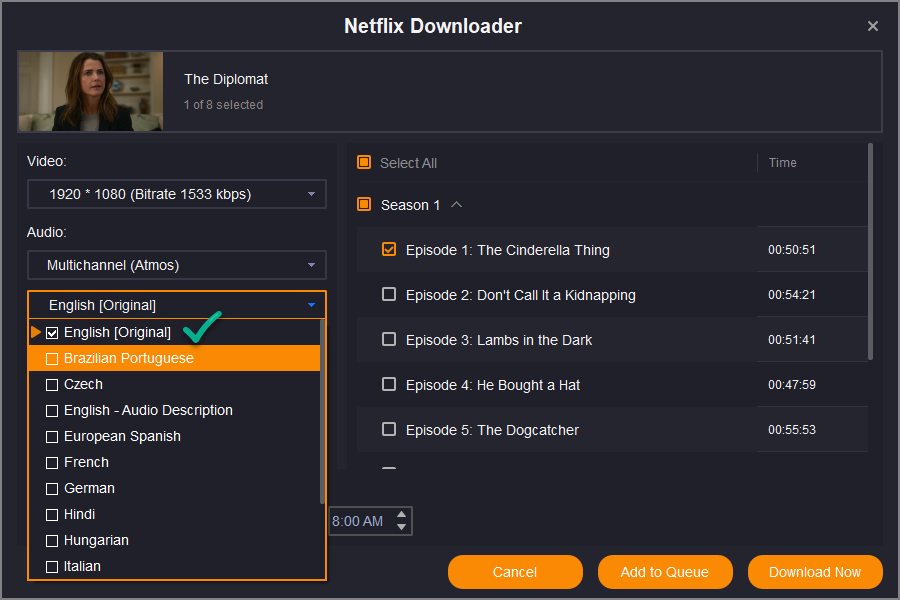The width and height of the screenshot is (900, 600).
Task: Check Episode 4: He Bought a Hat
Action: tap(389, 384)
